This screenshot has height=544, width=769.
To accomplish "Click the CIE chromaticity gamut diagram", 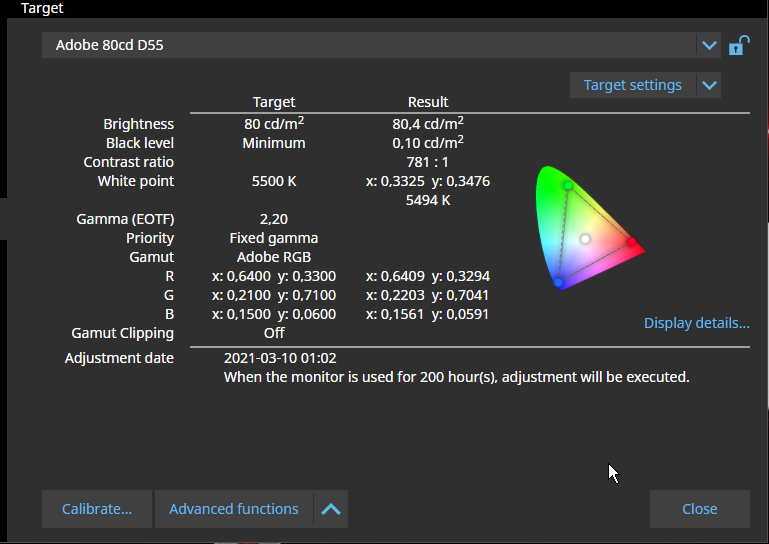I will point(590,228).
